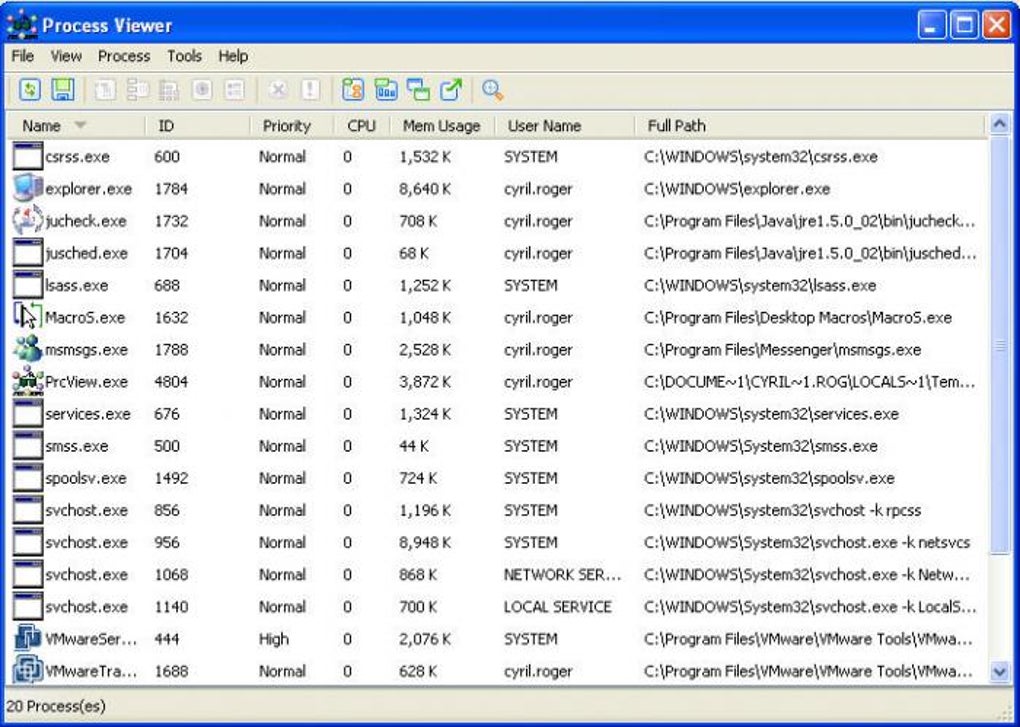
Task: Click the msmsgs.exe Messenger icon
Action: 28,349
